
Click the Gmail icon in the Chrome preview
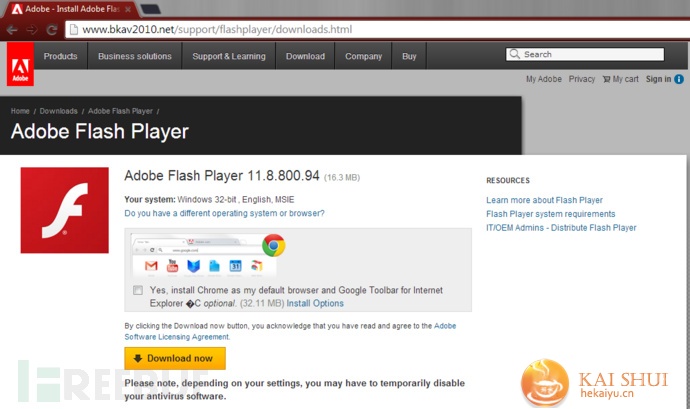pyautogui.click(x=151, y=265)
